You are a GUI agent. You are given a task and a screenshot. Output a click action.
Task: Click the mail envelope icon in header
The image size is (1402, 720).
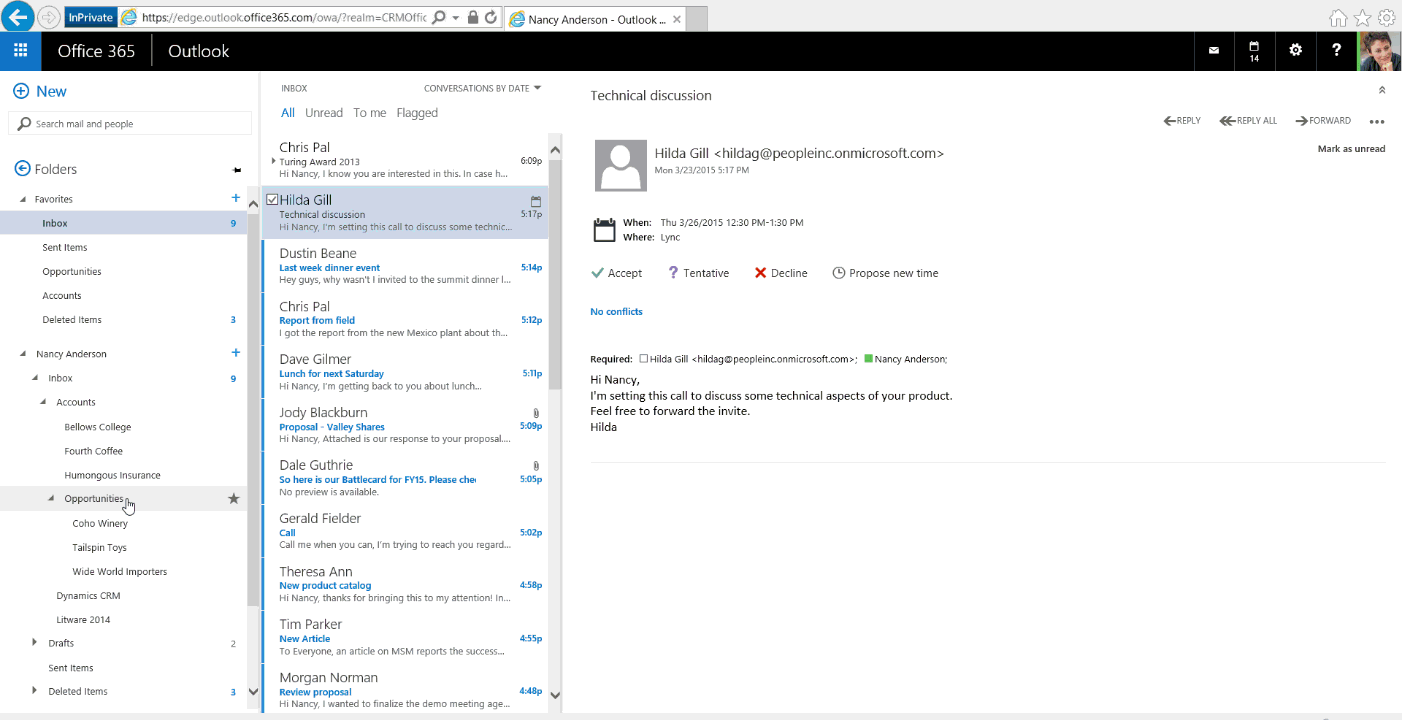(x=1214, y=51)
